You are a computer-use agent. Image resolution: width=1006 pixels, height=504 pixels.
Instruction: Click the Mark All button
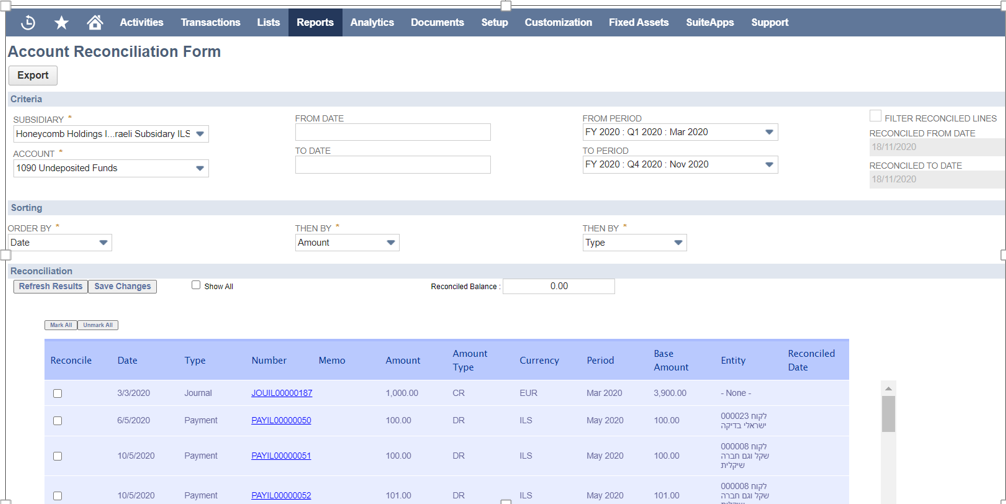61,325
